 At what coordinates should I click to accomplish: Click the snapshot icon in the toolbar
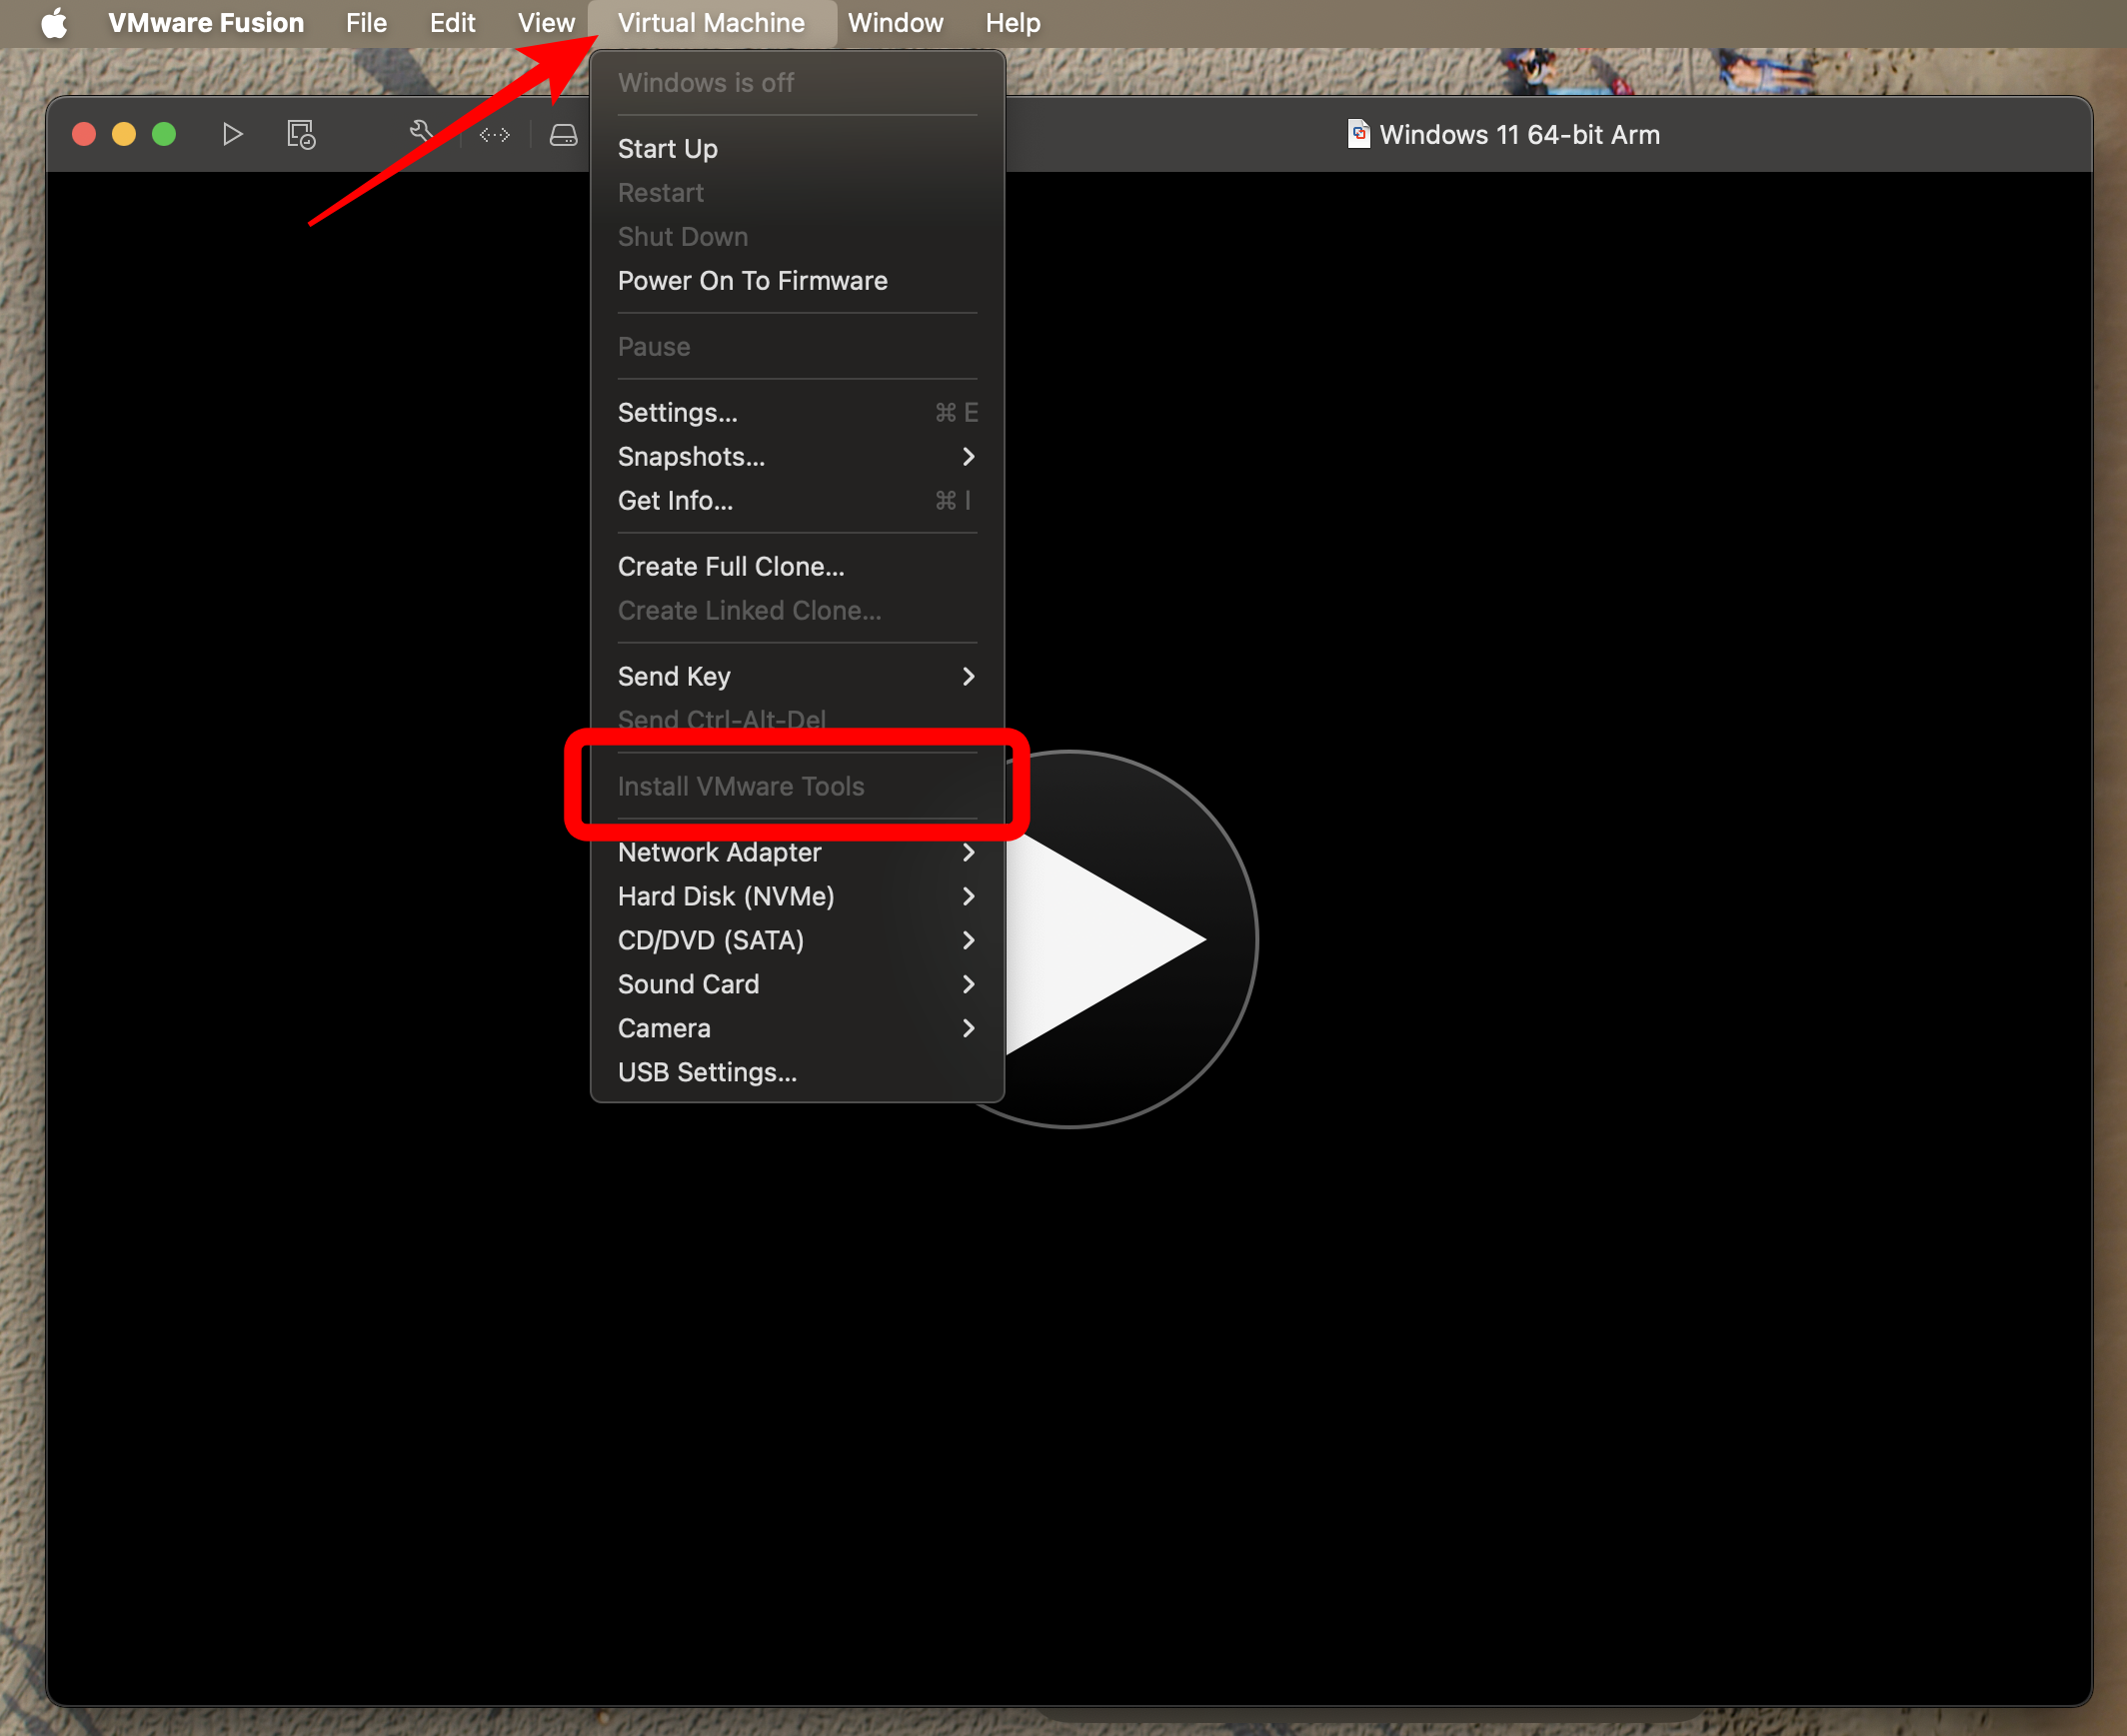coord(300,134)
